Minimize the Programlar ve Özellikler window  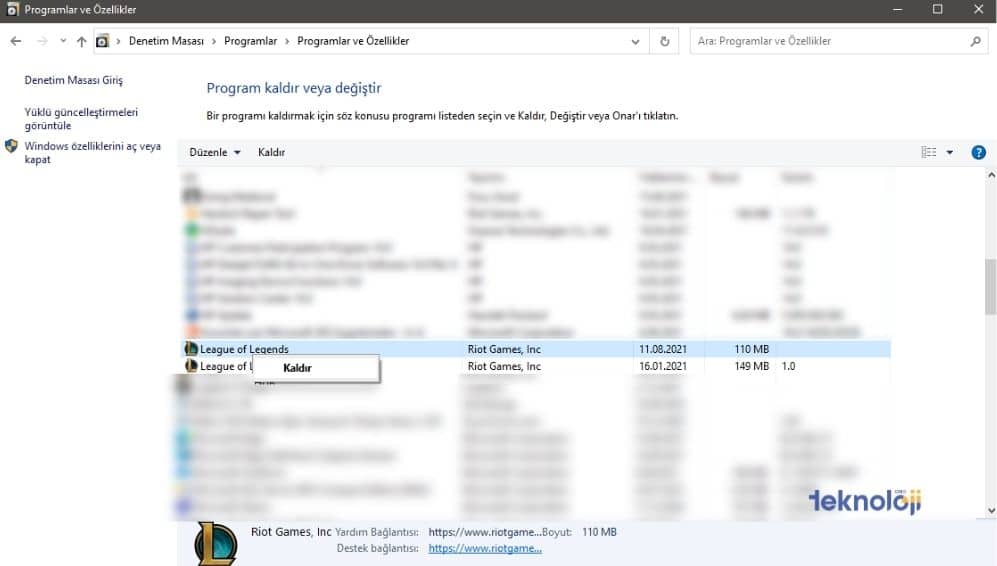[898, 10]
